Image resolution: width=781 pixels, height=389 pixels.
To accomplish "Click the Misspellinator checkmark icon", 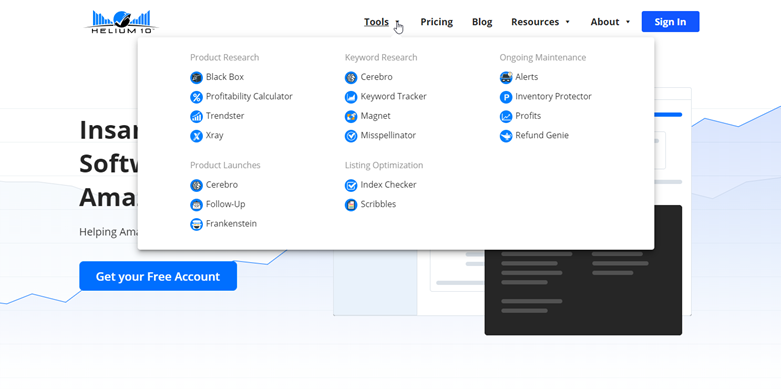I will 351,136.
